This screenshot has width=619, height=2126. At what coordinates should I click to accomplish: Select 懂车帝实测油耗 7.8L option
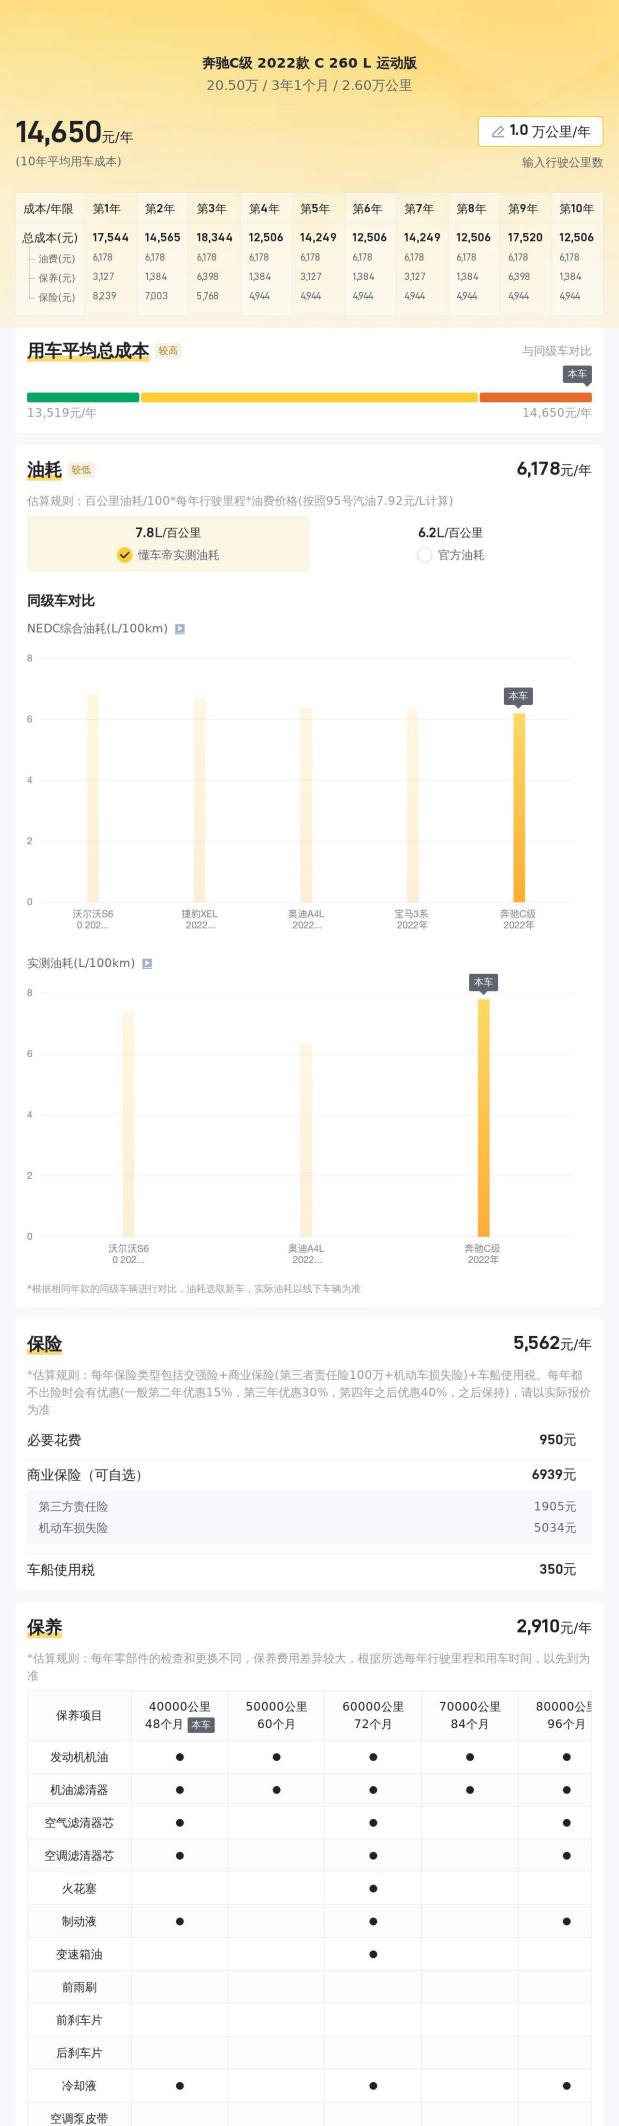pos(168,544)
